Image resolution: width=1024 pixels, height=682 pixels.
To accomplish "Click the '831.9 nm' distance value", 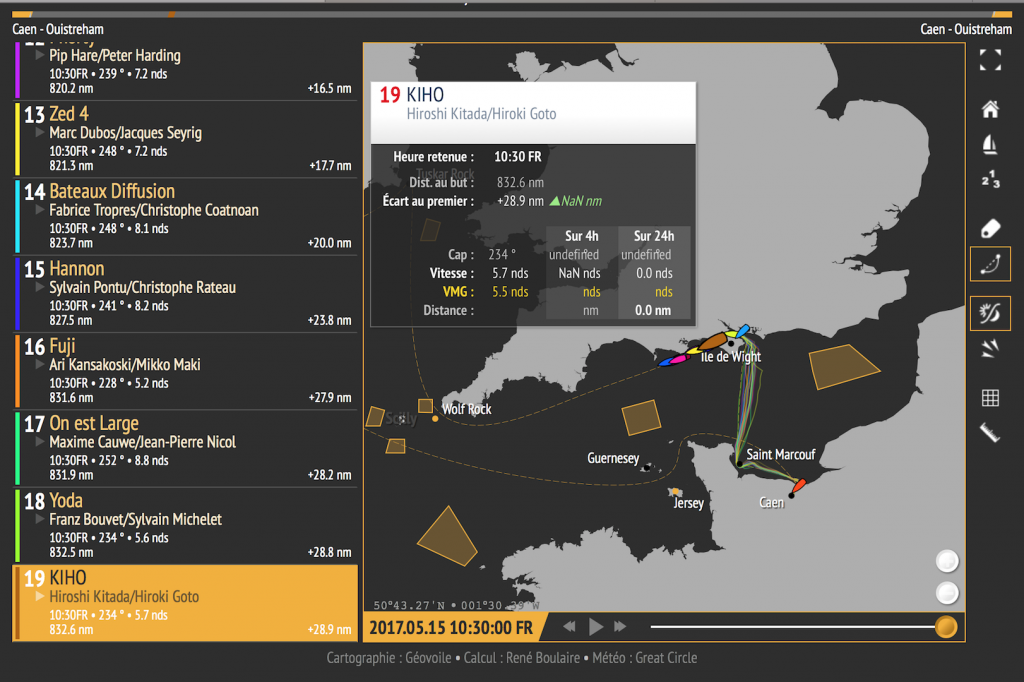I will (x=71, y=475).
